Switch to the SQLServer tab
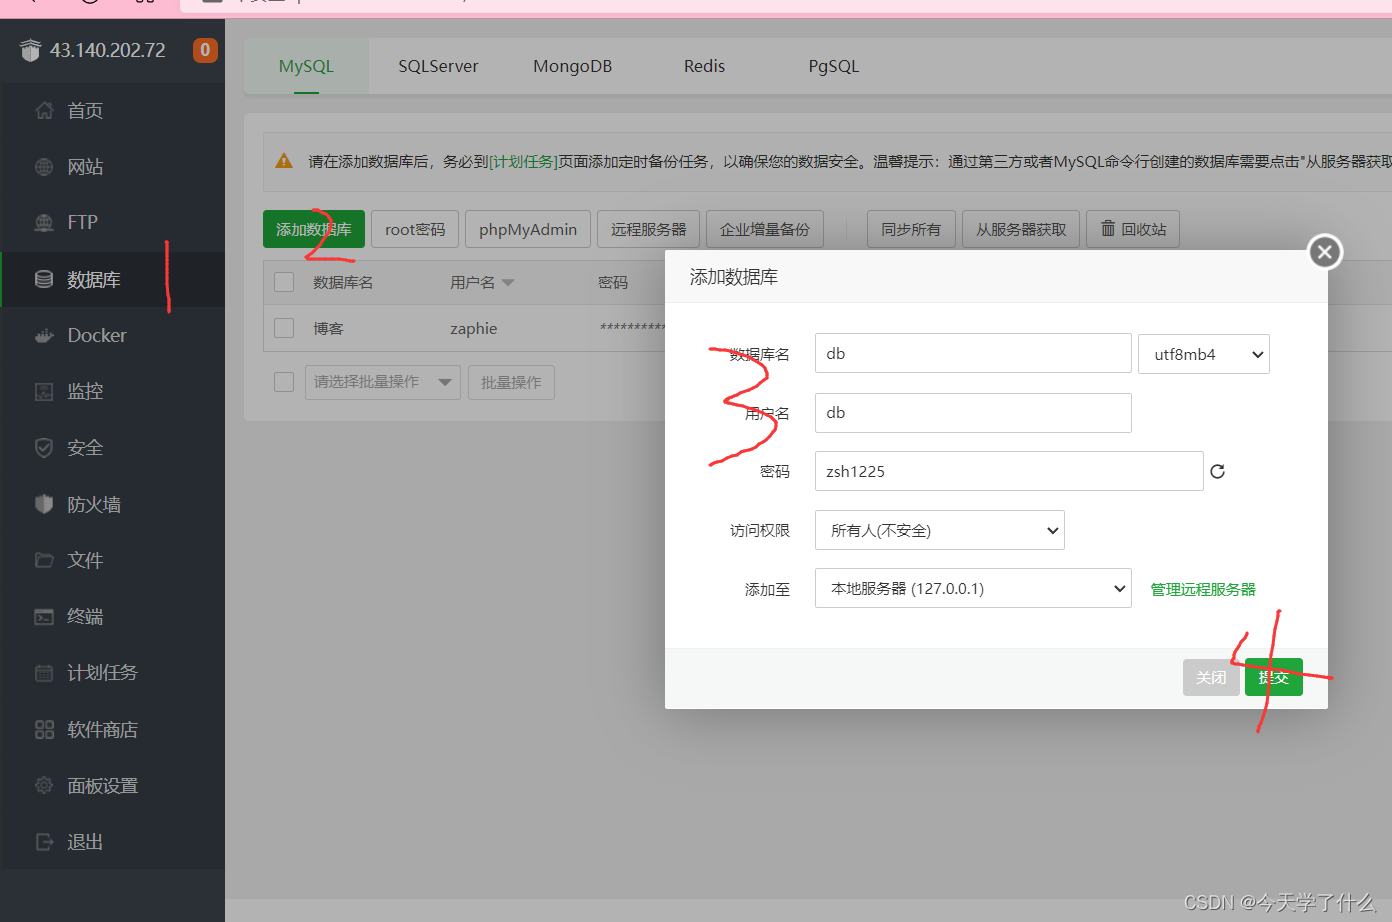Viewport: 1392px width, 922px height. (x=438, y=66)
